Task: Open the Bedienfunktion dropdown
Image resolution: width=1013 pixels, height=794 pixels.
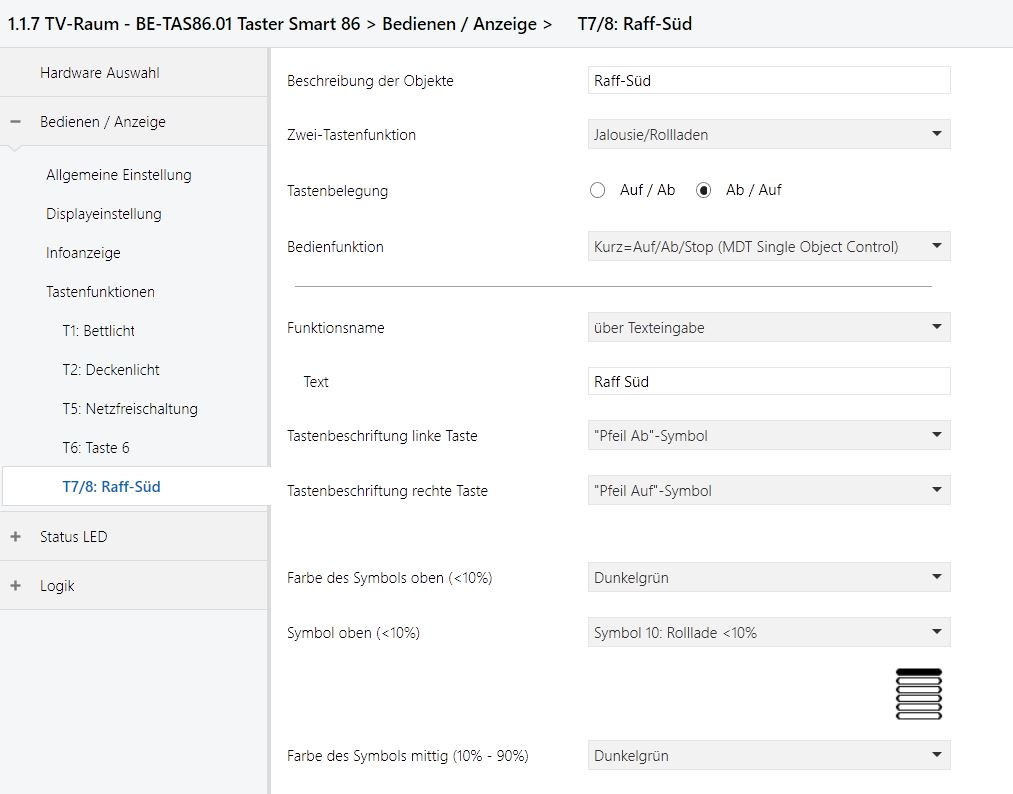Action: (x=768, y=246)
